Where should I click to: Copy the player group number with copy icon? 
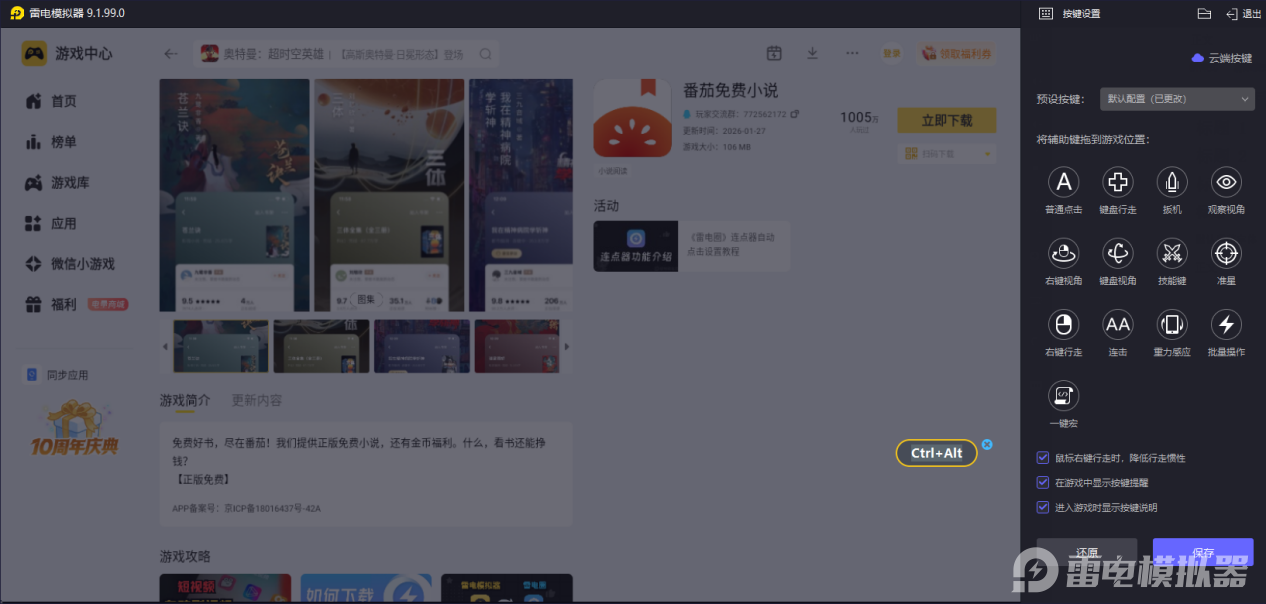795,115
